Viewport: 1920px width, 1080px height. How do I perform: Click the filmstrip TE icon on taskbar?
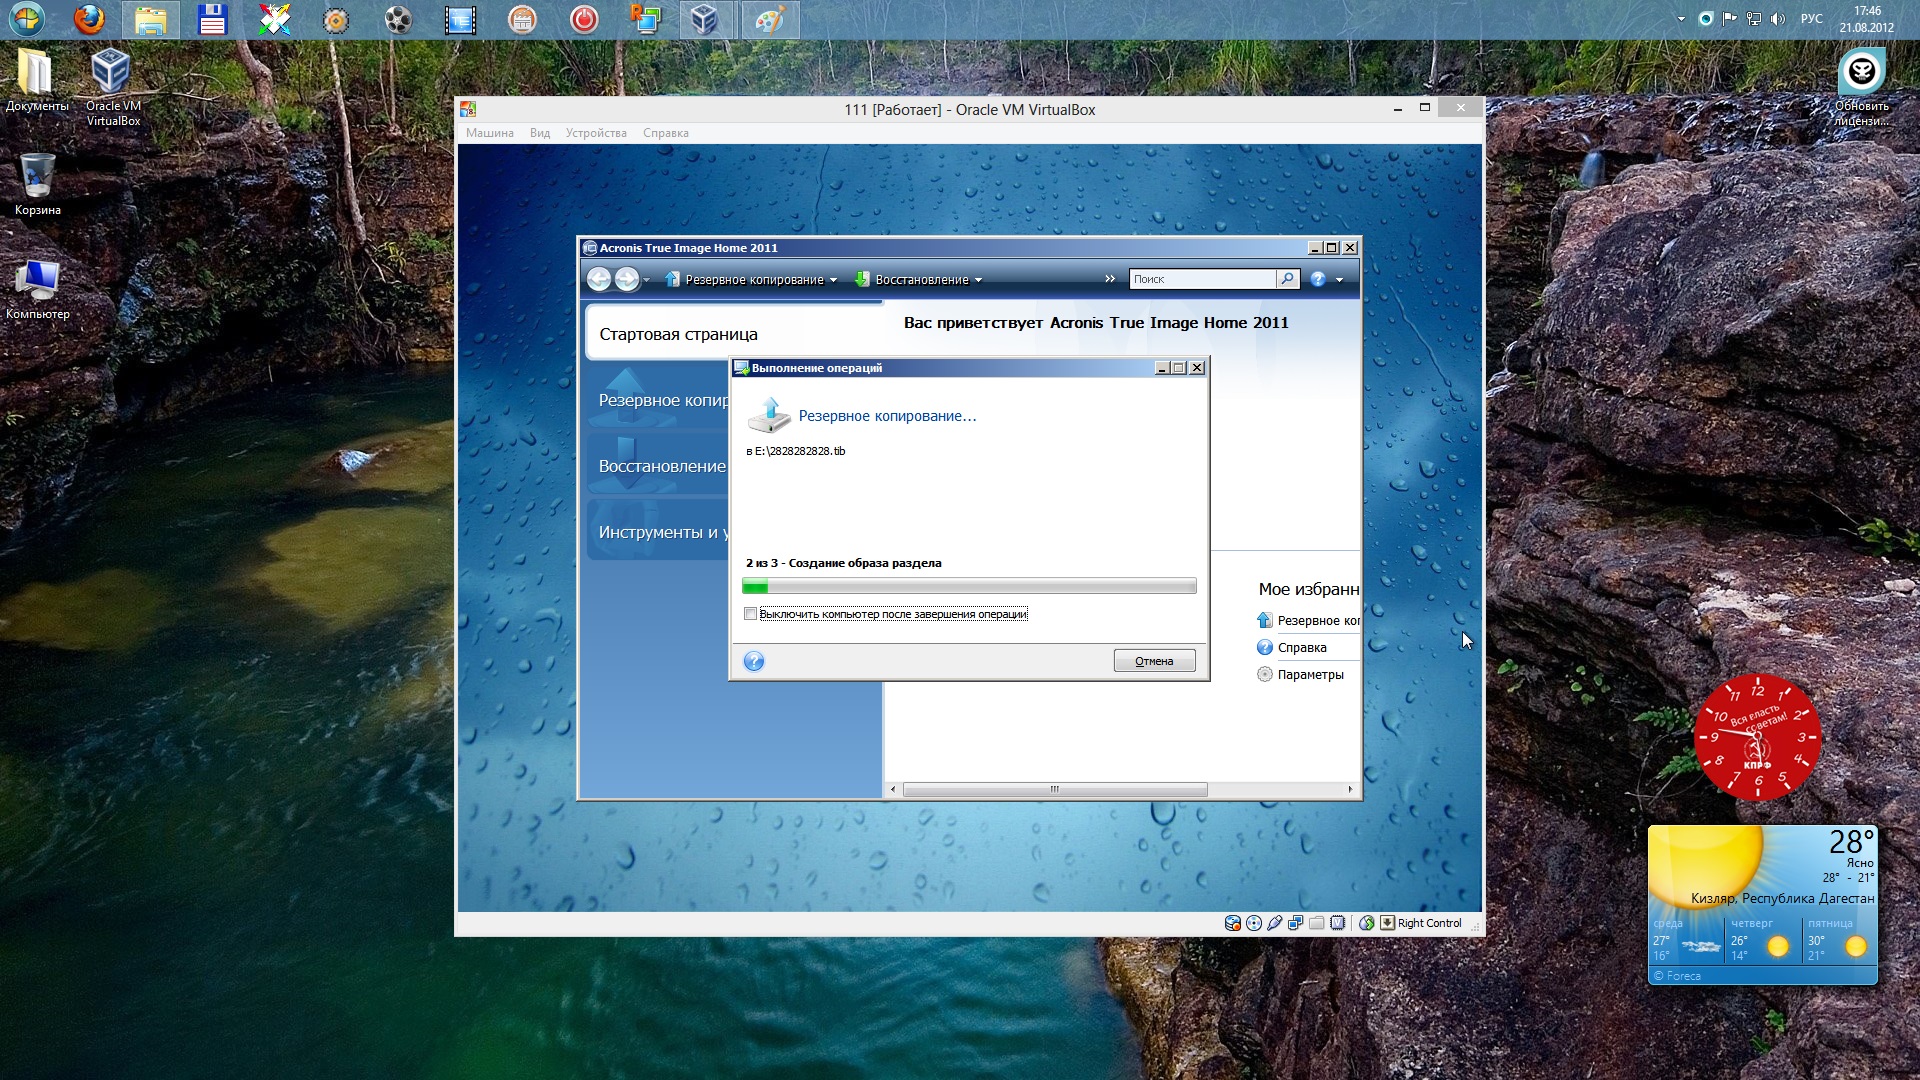(460, 19)
